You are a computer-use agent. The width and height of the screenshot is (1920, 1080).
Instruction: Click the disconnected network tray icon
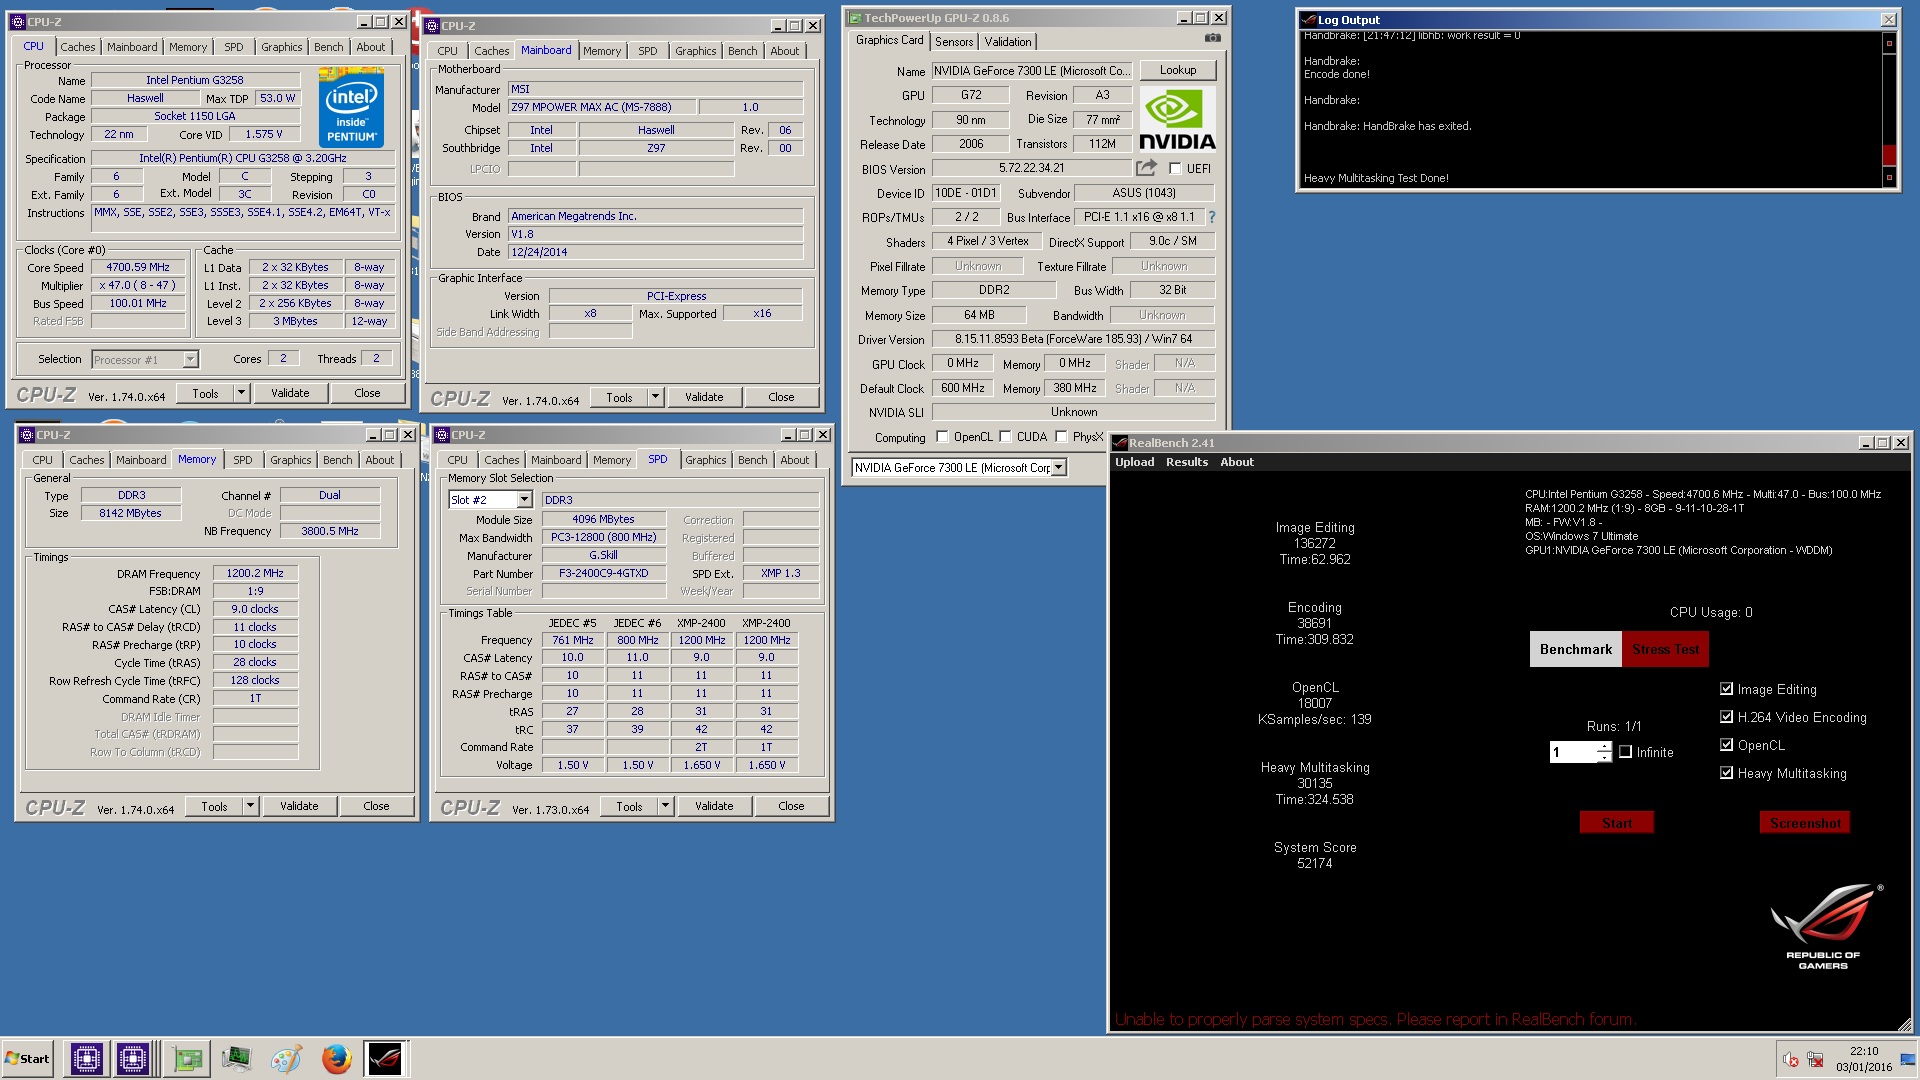click(1815, 1059)
